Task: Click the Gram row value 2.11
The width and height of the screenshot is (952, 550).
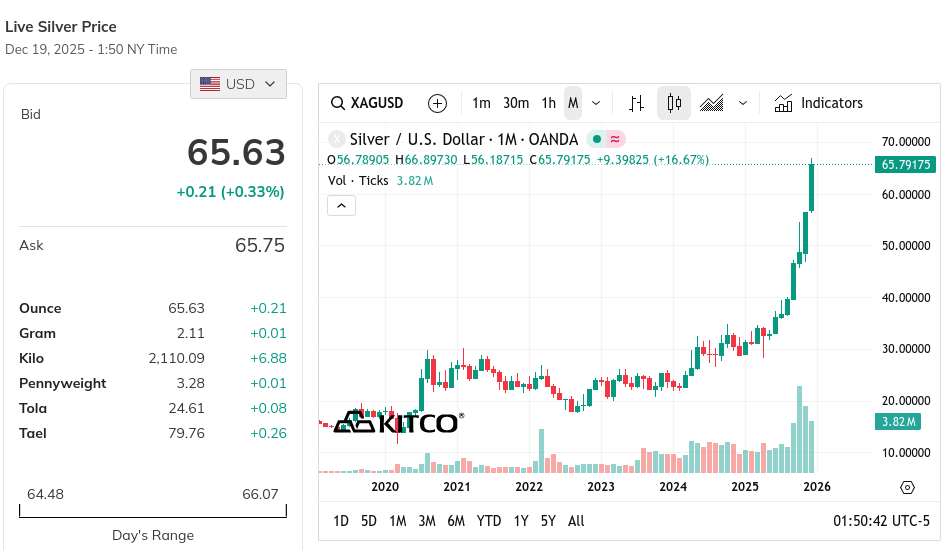Action: tap(191, 333)
